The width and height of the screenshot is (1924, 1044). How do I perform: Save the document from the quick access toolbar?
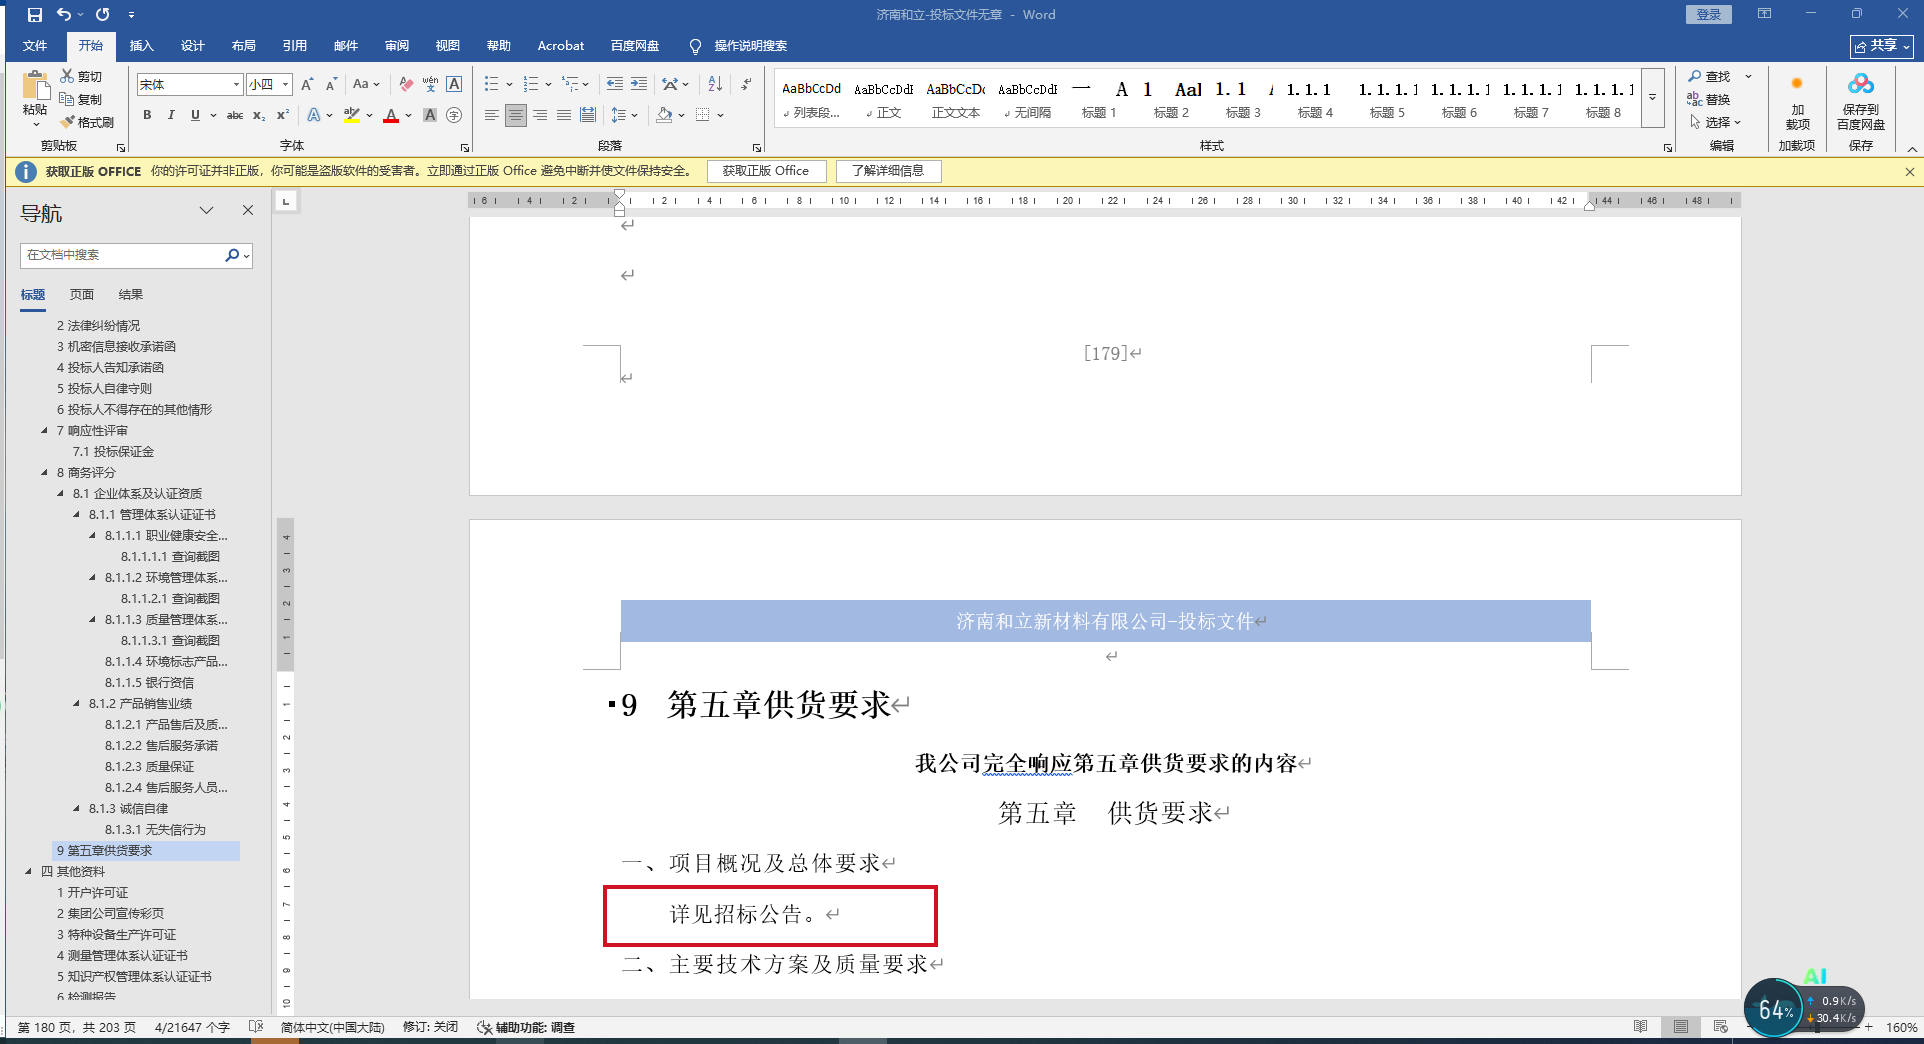point(35,15)
